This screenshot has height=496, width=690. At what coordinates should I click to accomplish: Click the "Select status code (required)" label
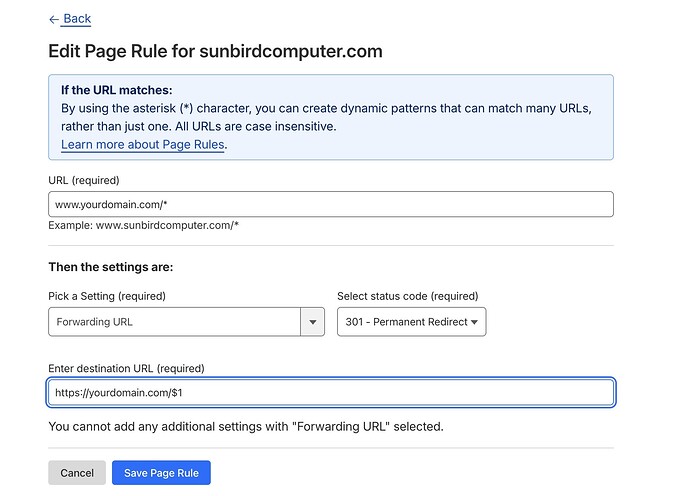[x=407, y=296]
